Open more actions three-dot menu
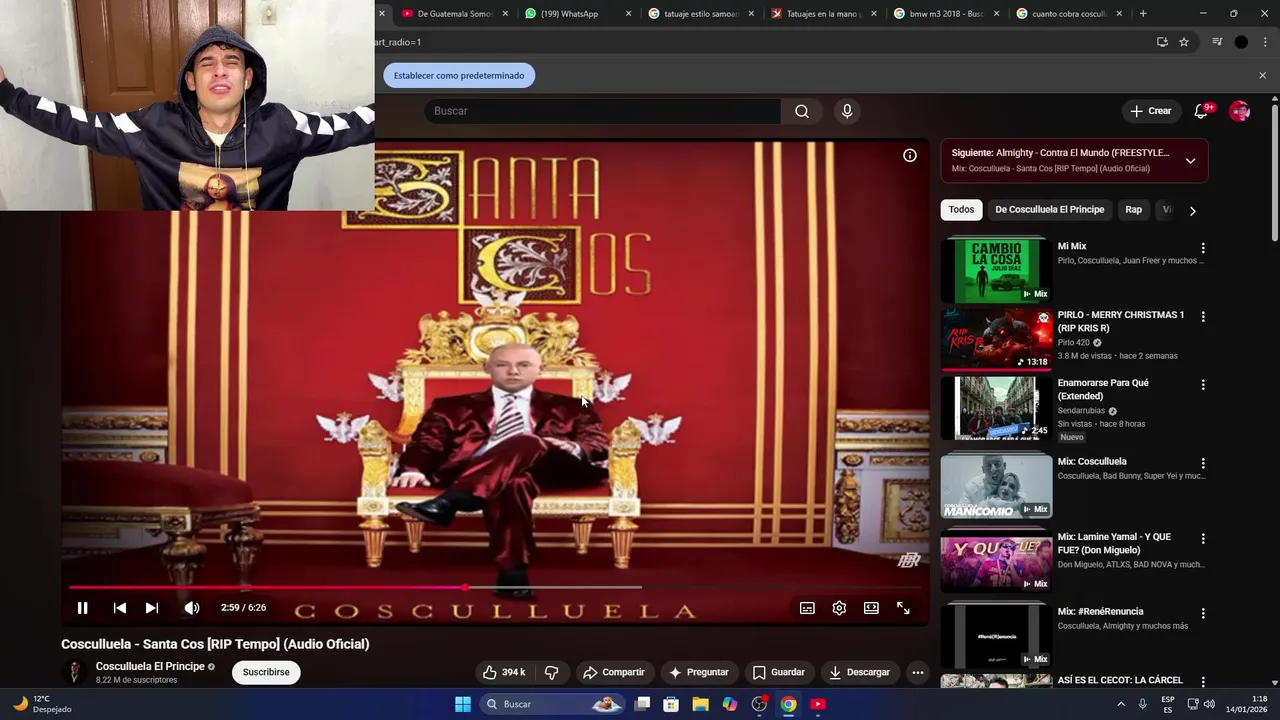The image size is (1280, 720). pyautogui.click(x=917, y=672)
